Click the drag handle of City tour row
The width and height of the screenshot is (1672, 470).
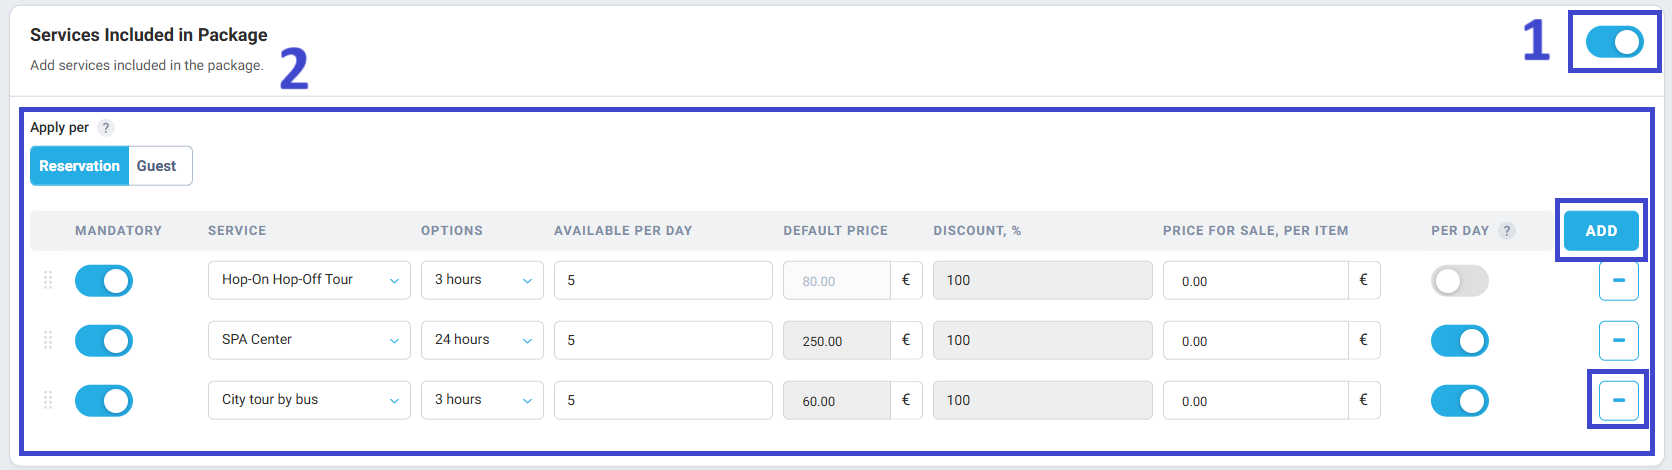pos(48,401)
